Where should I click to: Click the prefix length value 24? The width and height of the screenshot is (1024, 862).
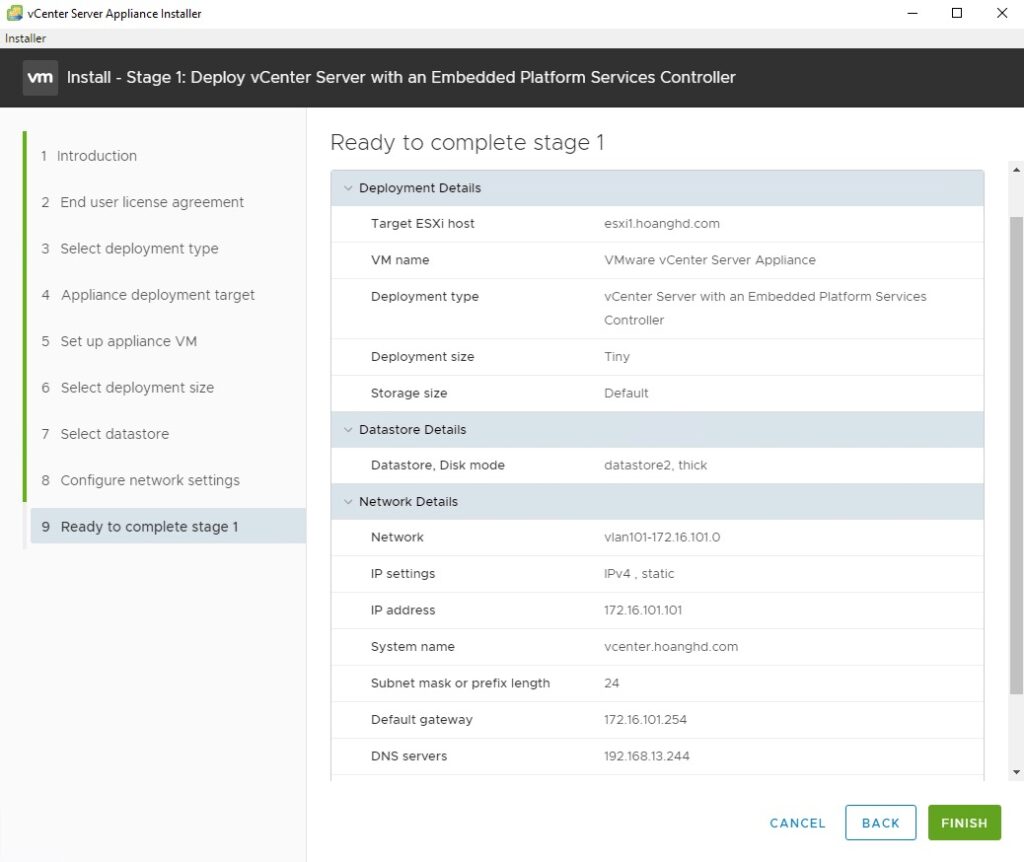click(x=611, y=683)
